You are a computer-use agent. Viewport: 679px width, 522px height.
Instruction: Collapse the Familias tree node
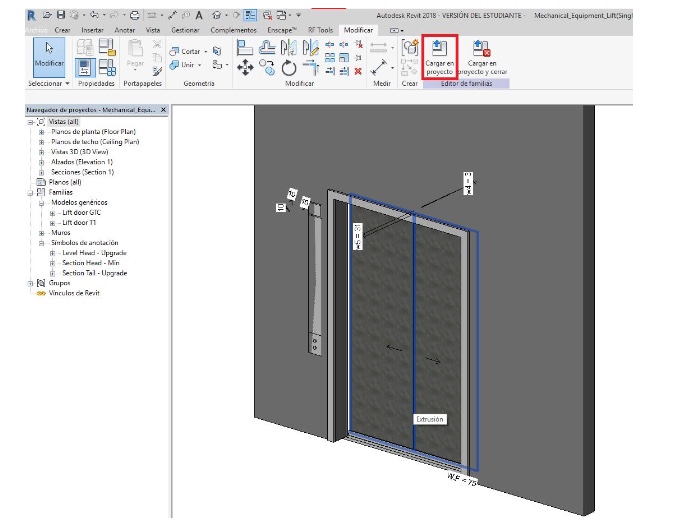coord(30,193)
